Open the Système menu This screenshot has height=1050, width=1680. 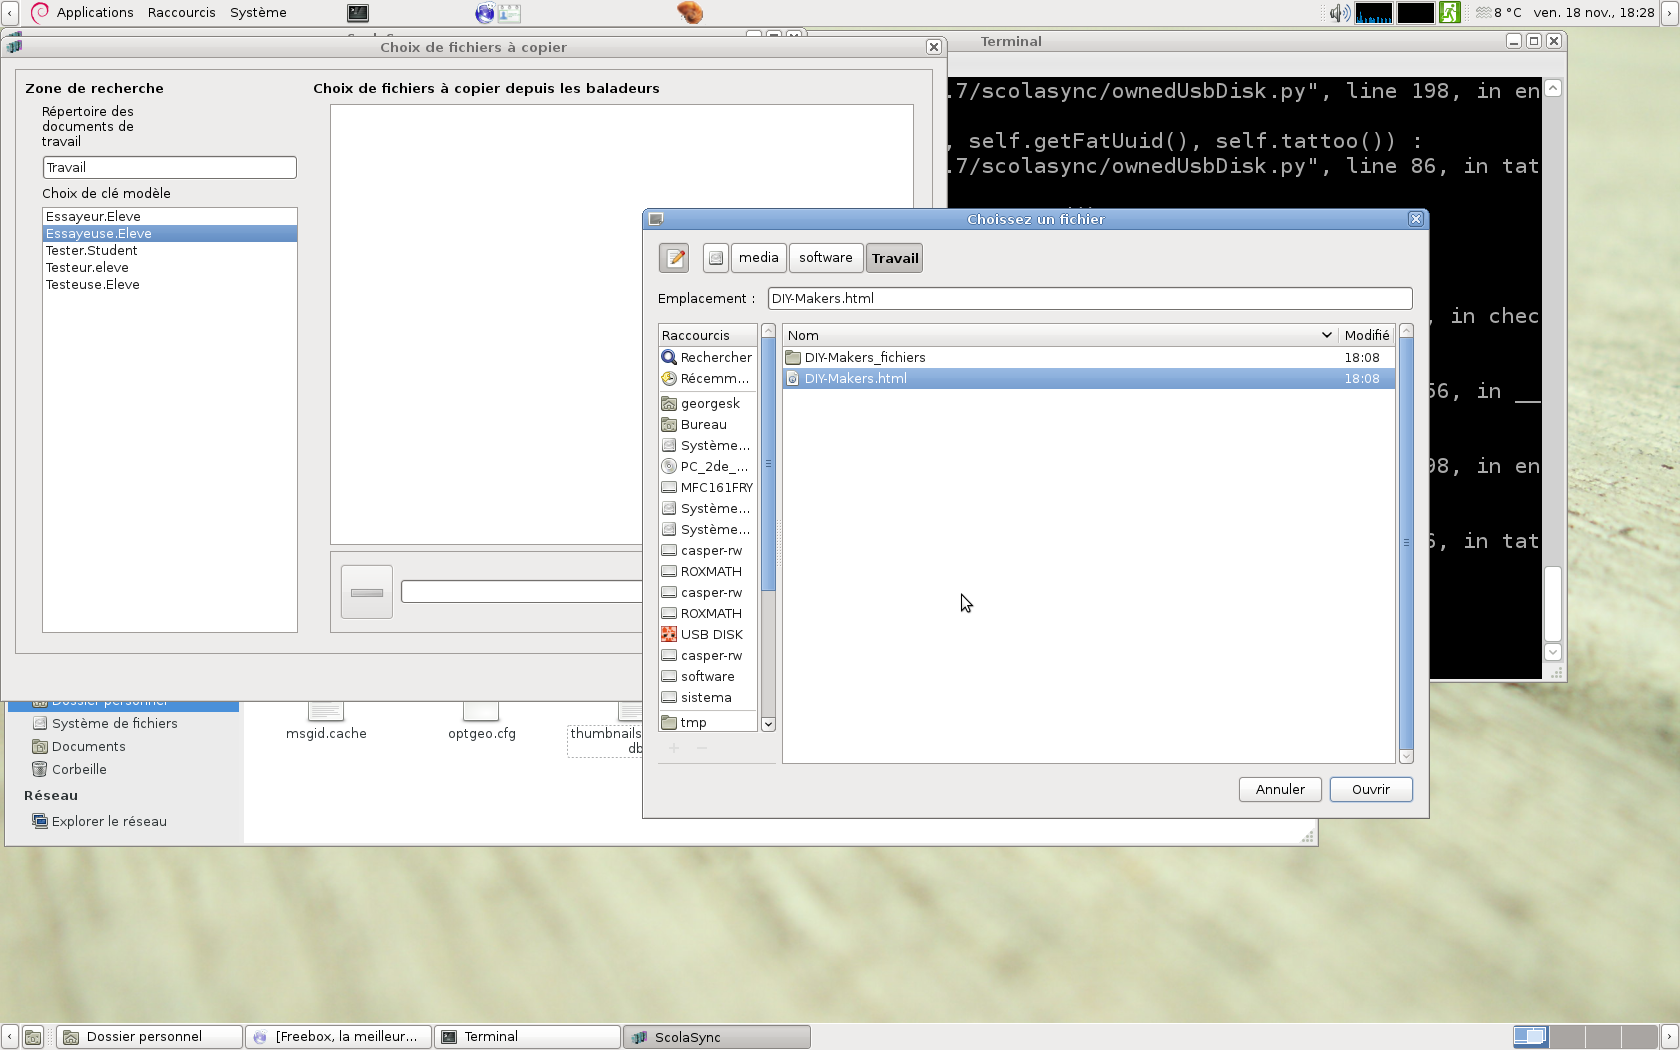coord(258,13)
